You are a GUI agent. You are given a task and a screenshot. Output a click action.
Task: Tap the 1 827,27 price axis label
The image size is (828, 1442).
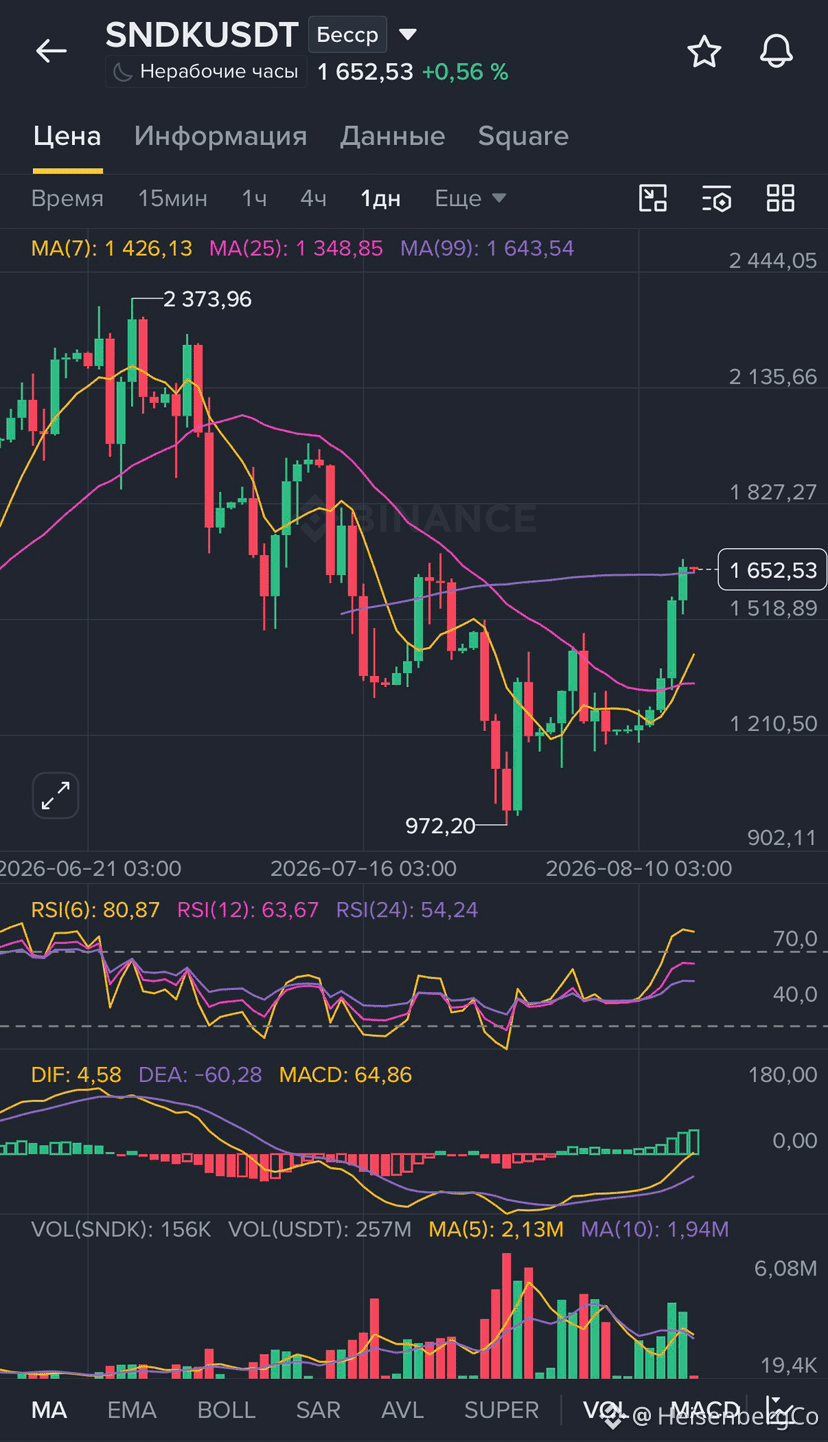(x=773, y=492)
